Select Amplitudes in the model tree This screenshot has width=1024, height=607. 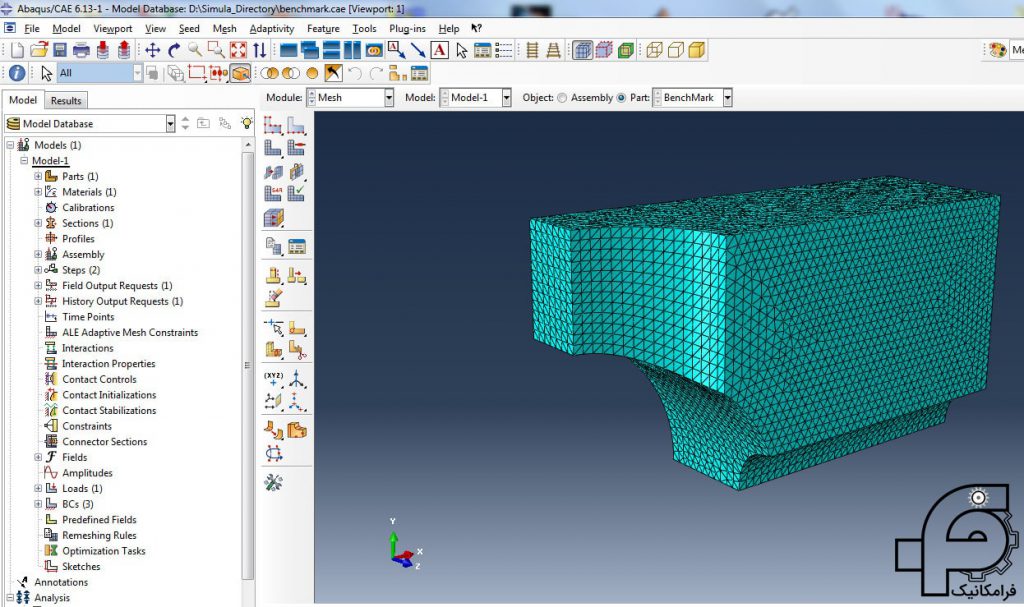click(x=87, y=473)
